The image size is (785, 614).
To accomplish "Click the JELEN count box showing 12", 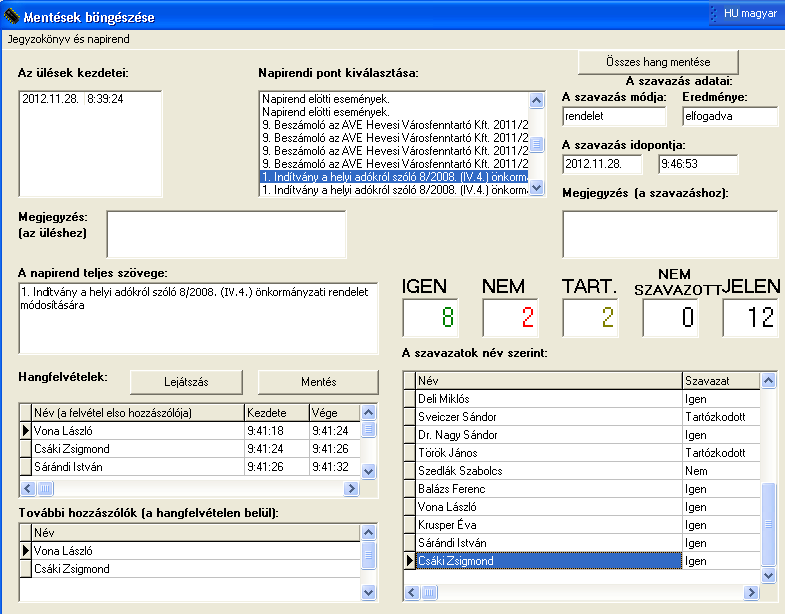I will 751,318.
